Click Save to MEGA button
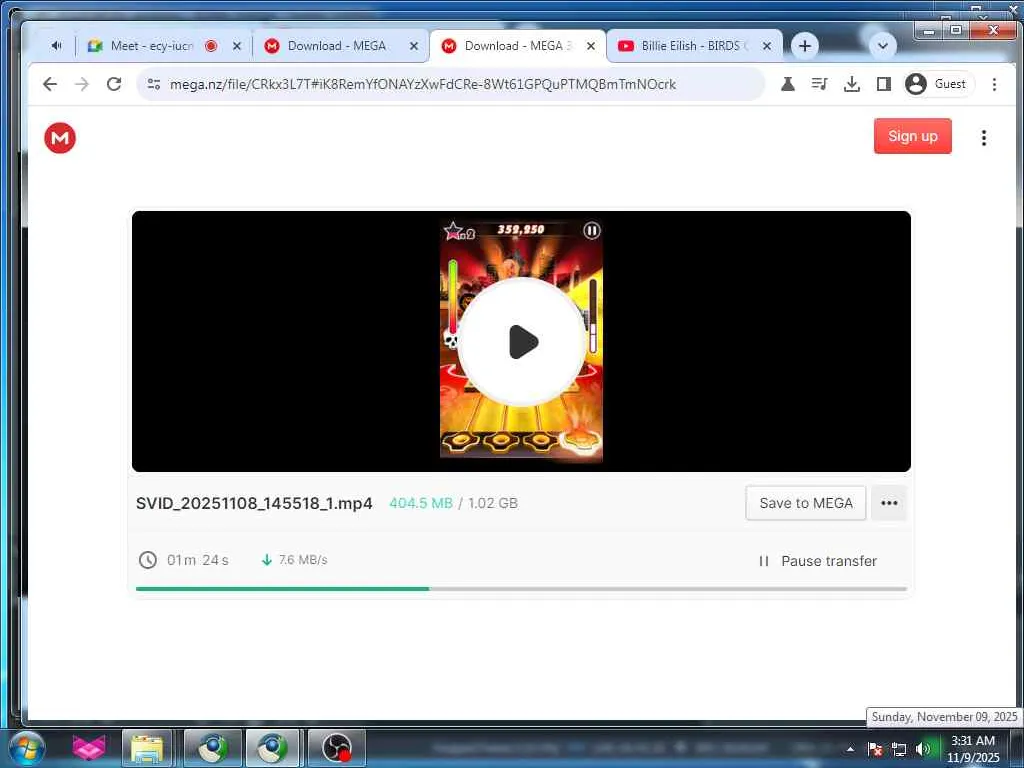Screen dimensions: 1024x768 (806, 503)
